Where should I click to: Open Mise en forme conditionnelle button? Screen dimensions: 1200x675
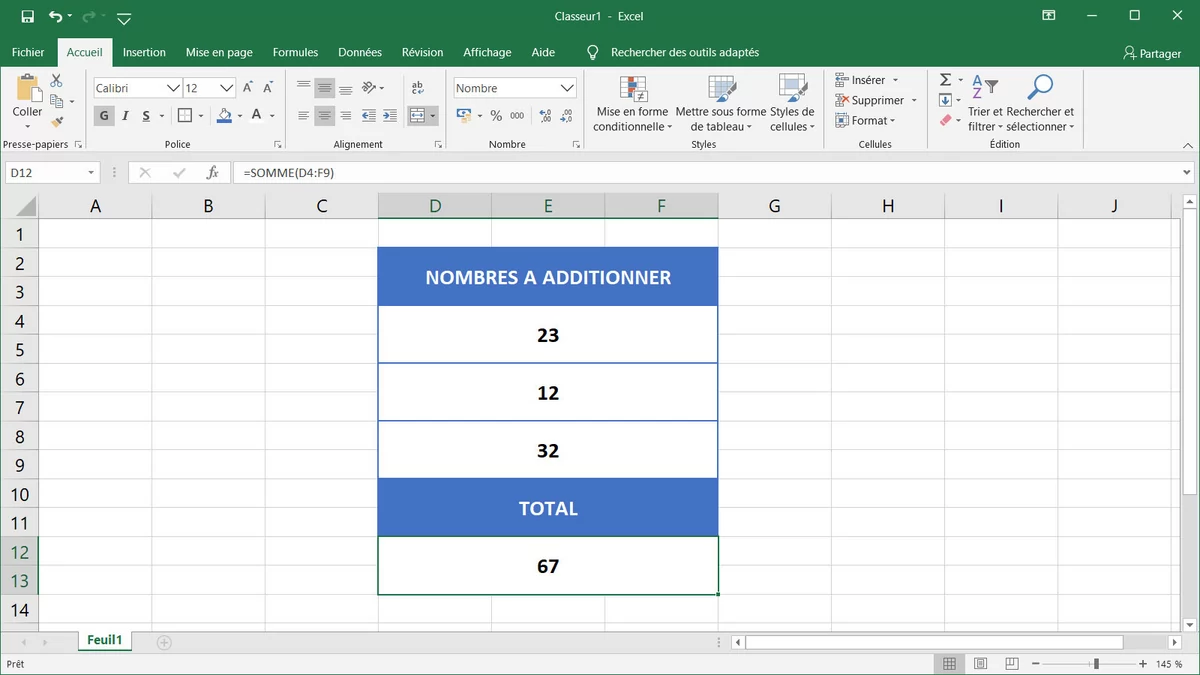[x=632, y=105]
